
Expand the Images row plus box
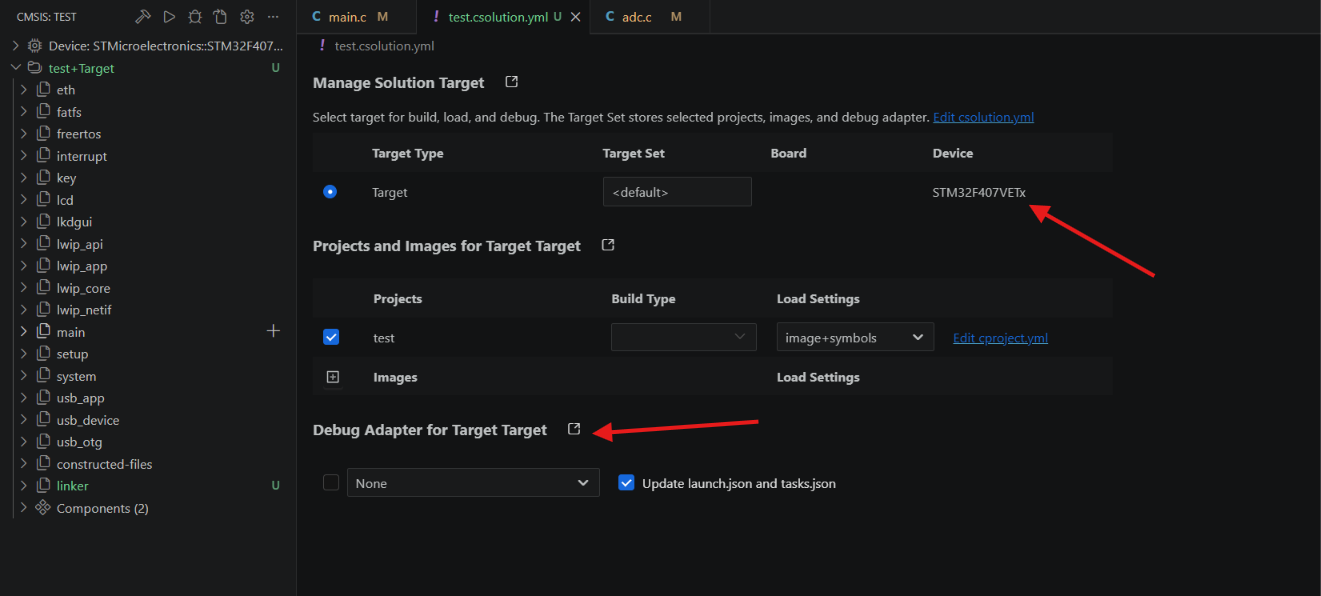click(x=333, y=377)
